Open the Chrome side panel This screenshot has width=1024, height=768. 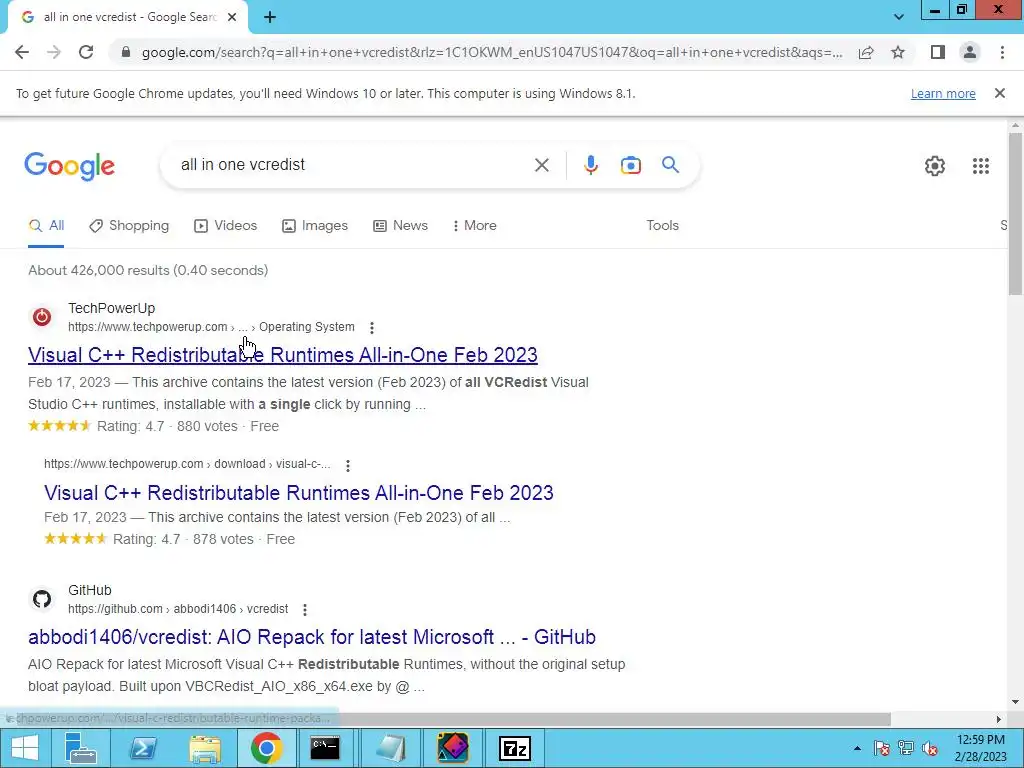click(x=938, y=52)
